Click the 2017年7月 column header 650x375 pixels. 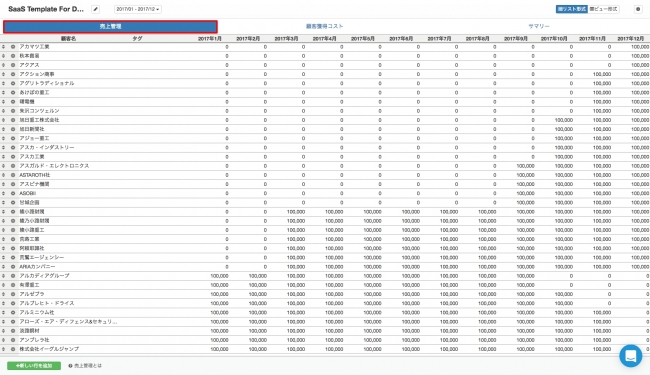coord(439,39)
